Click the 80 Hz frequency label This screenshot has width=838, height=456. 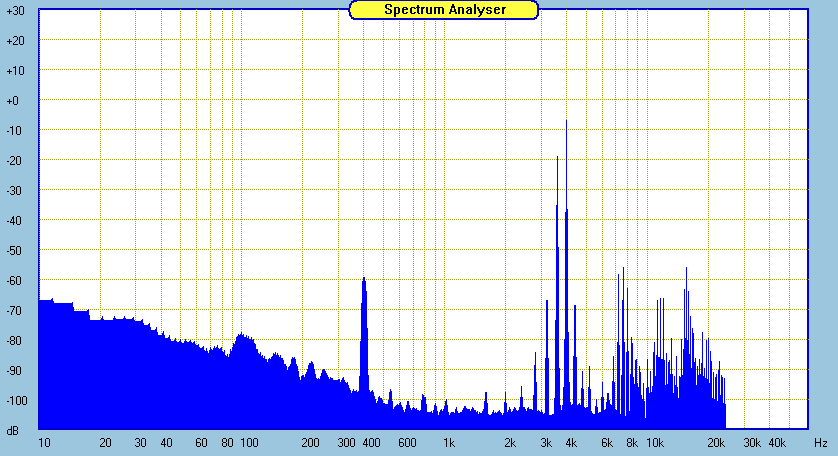pos(227,443)
